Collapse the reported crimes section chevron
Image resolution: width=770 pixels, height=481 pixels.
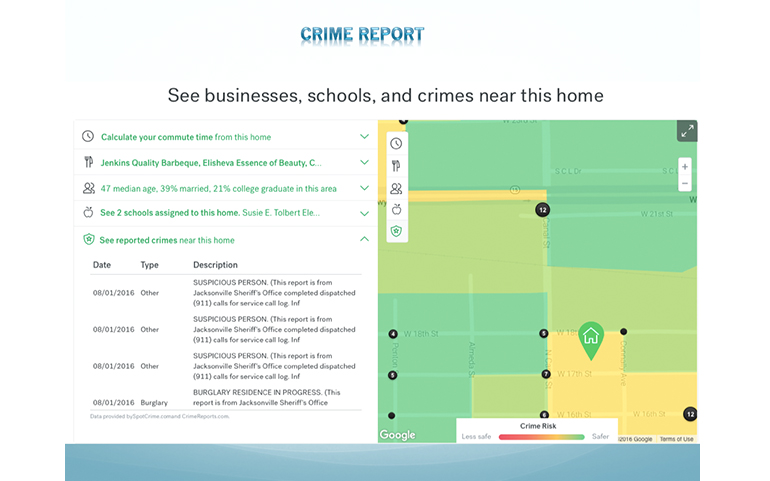coord(364,240)
